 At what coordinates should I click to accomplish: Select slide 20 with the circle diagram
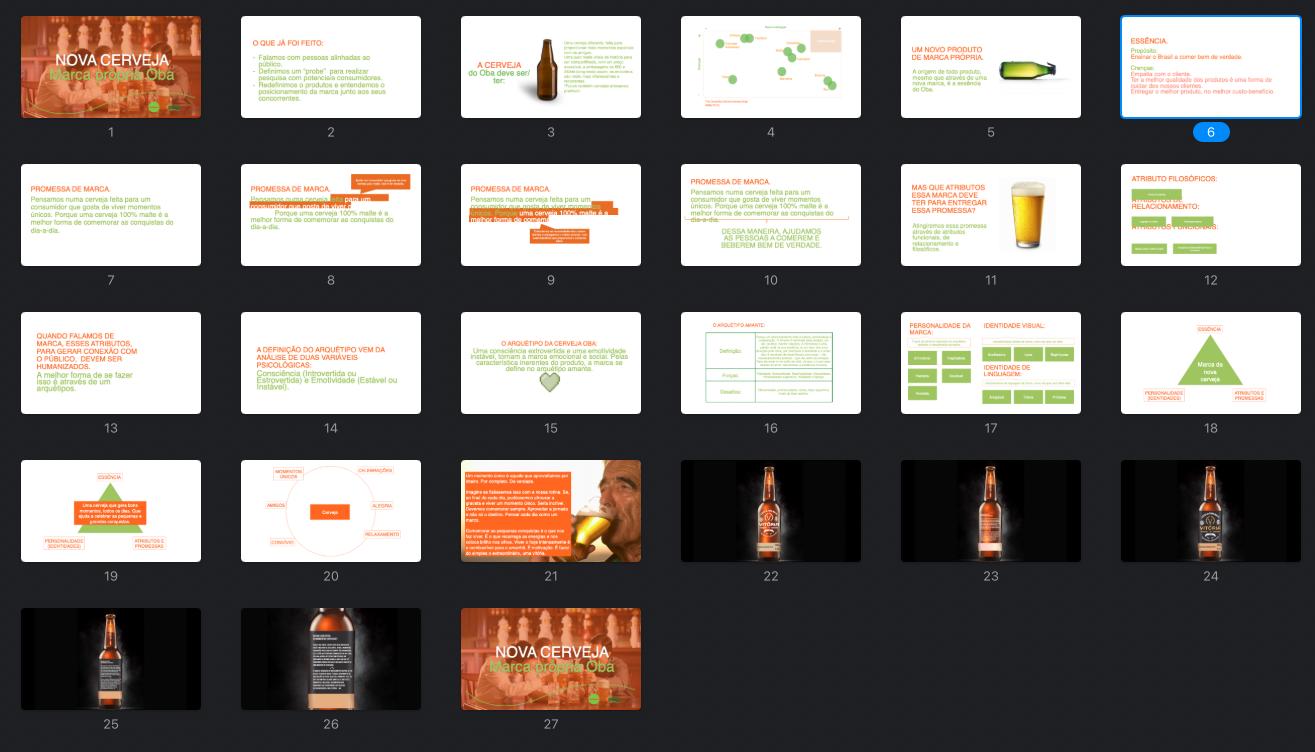tap(331, 511)
